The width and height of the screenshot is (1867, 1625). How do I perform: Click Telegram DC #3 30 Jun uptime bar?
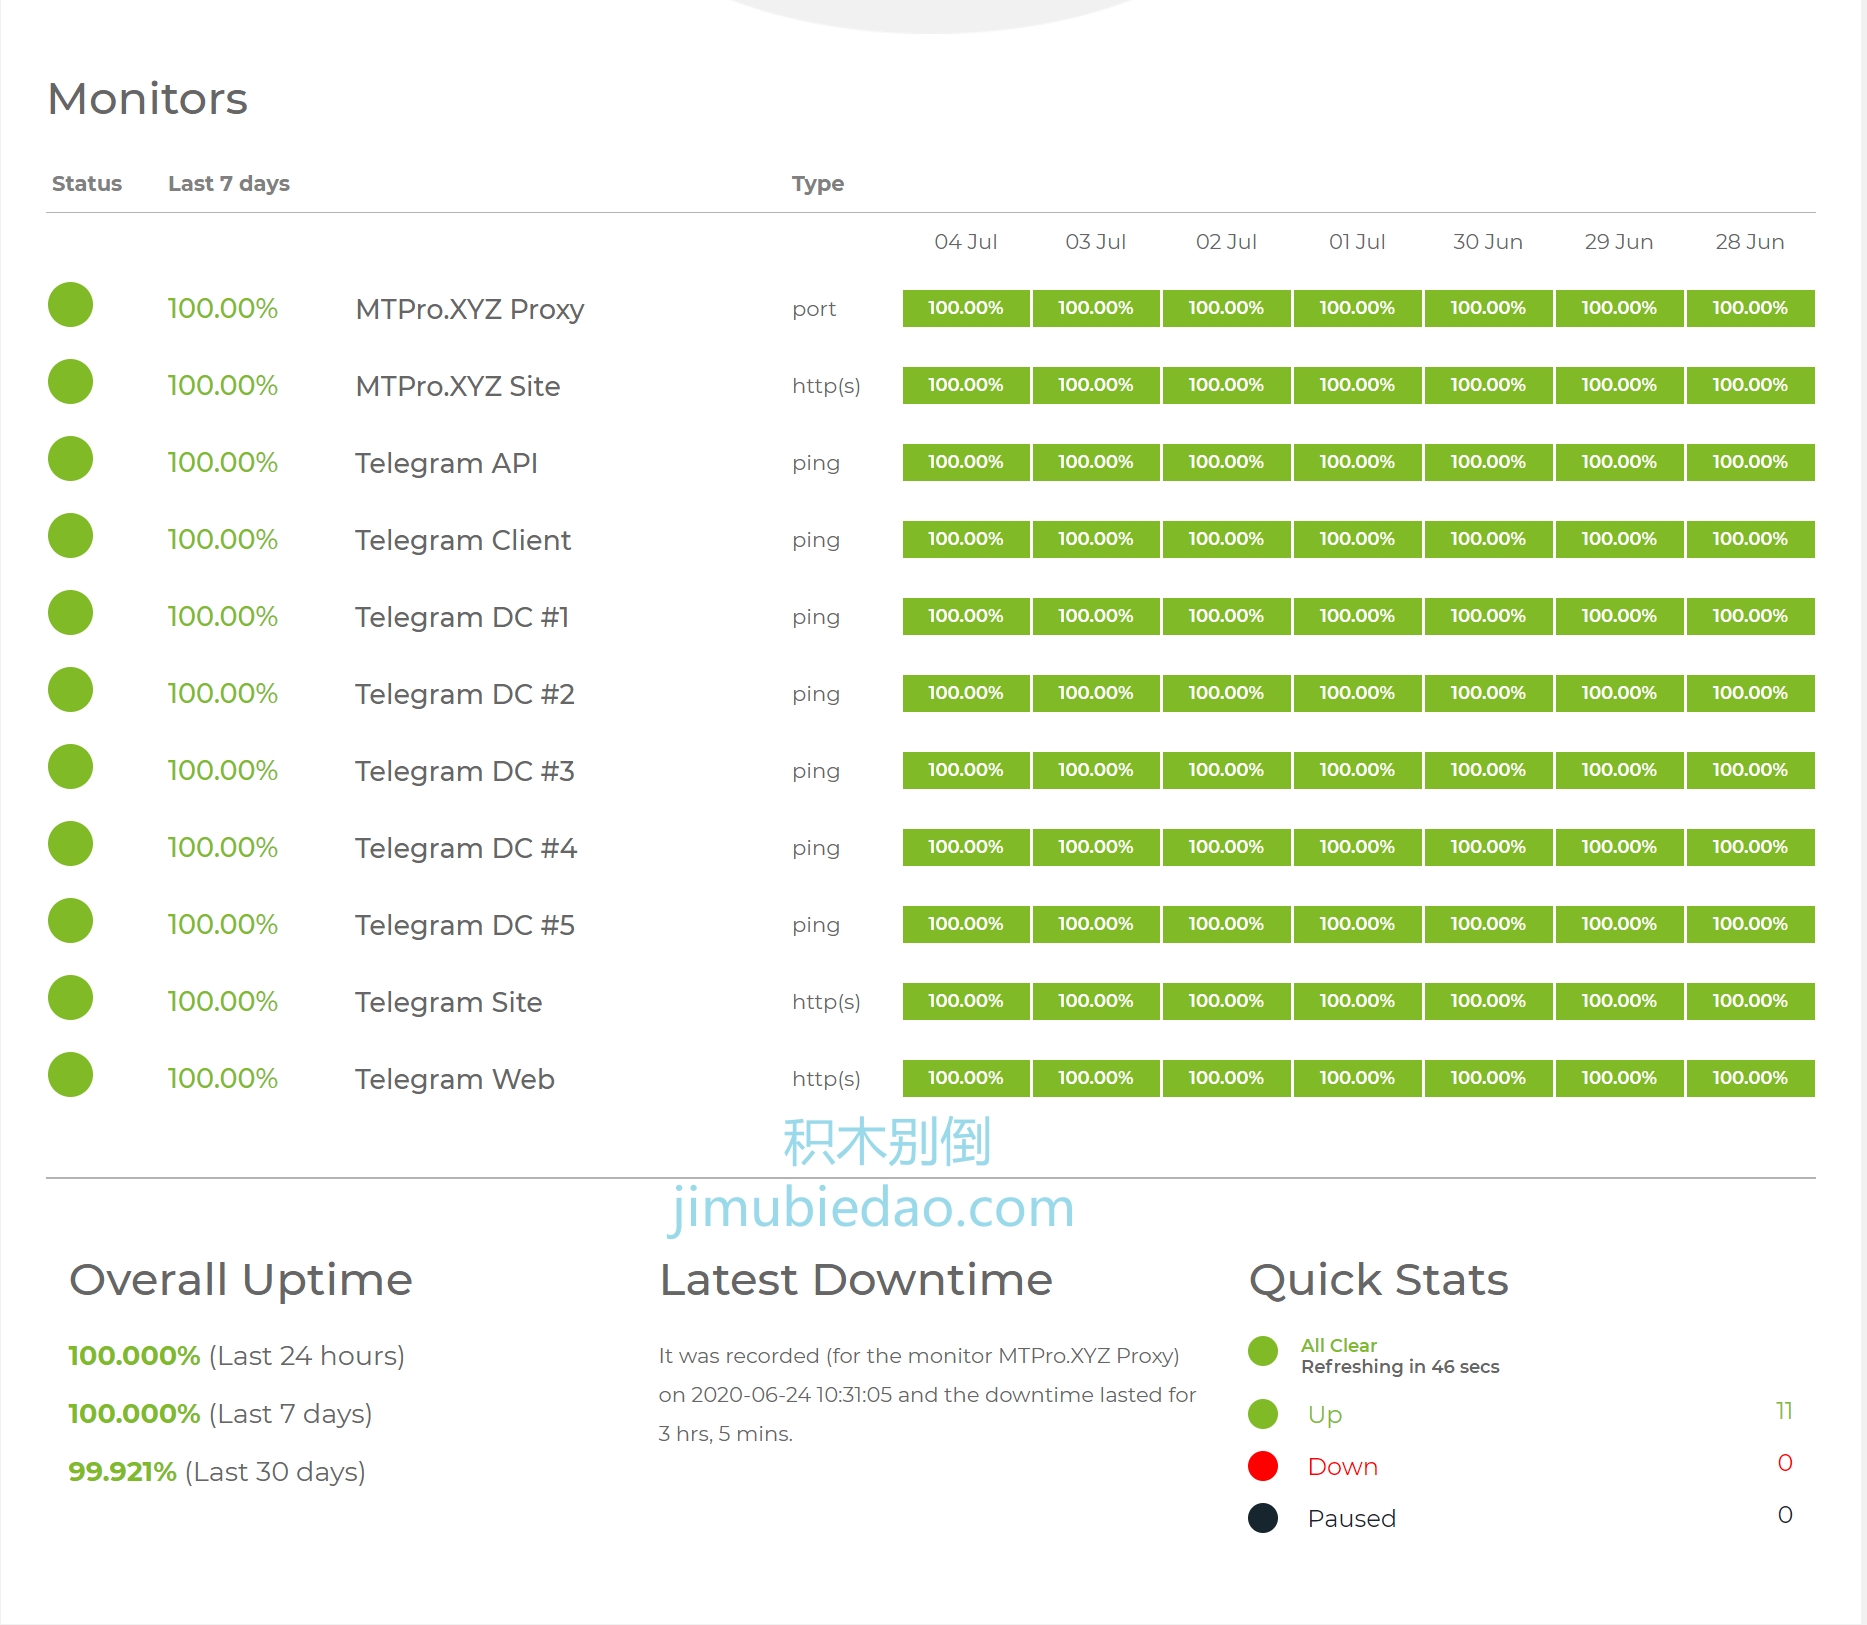click(1488, 770)
